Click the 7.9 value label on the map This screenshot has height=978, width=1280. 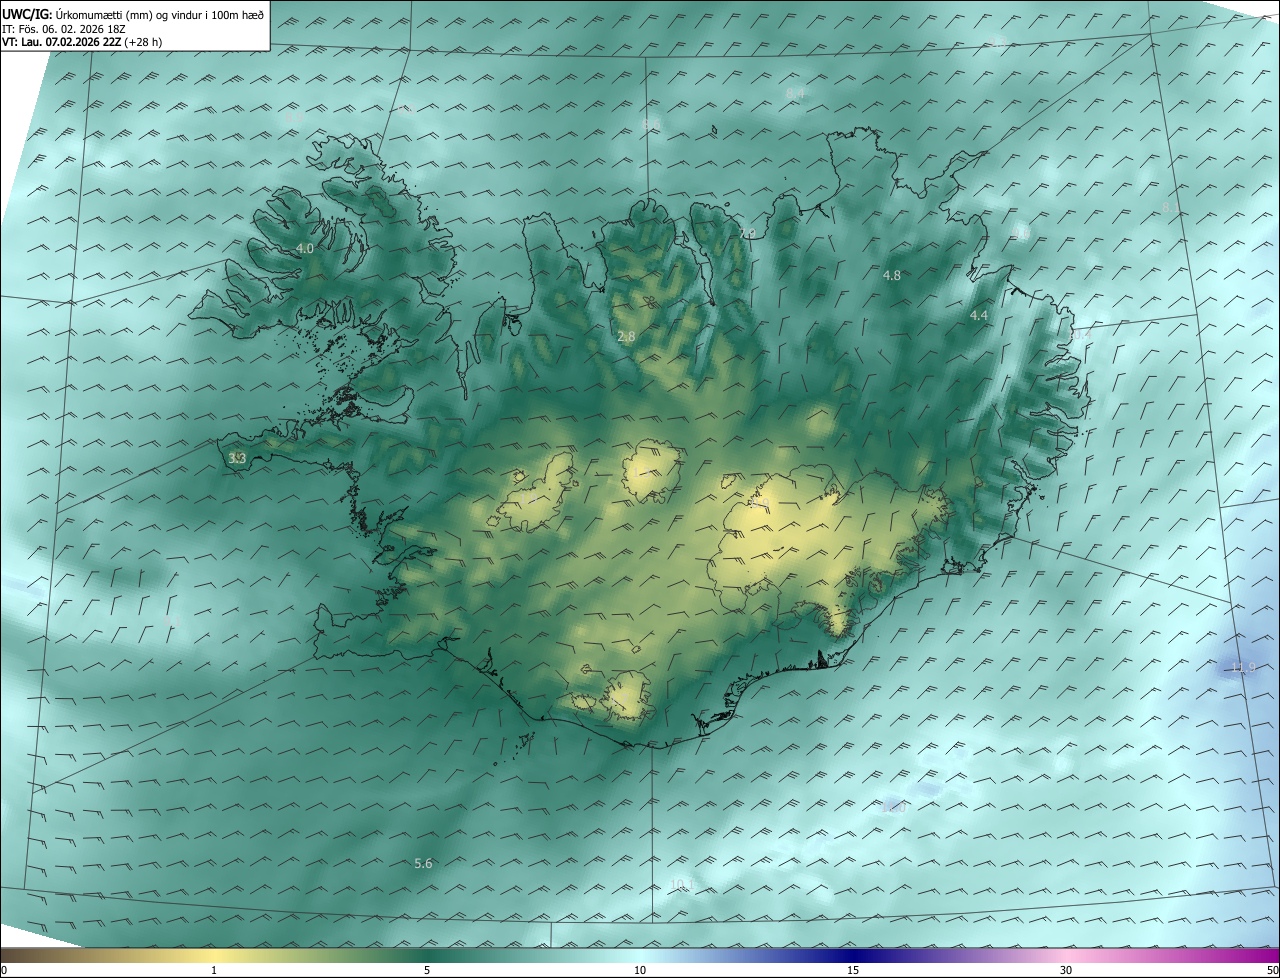click(748, 233)
